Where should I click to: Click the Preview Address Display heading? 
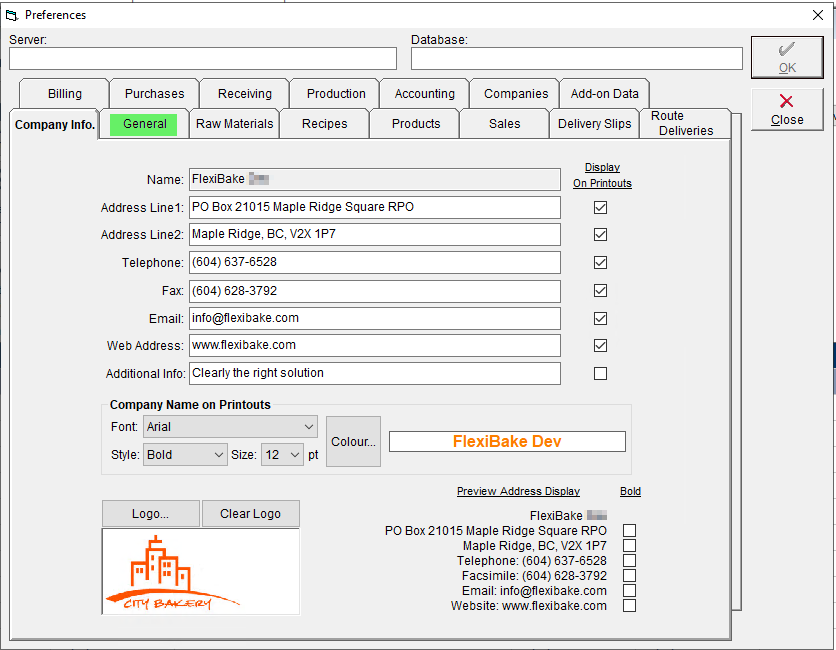(518, 491)
